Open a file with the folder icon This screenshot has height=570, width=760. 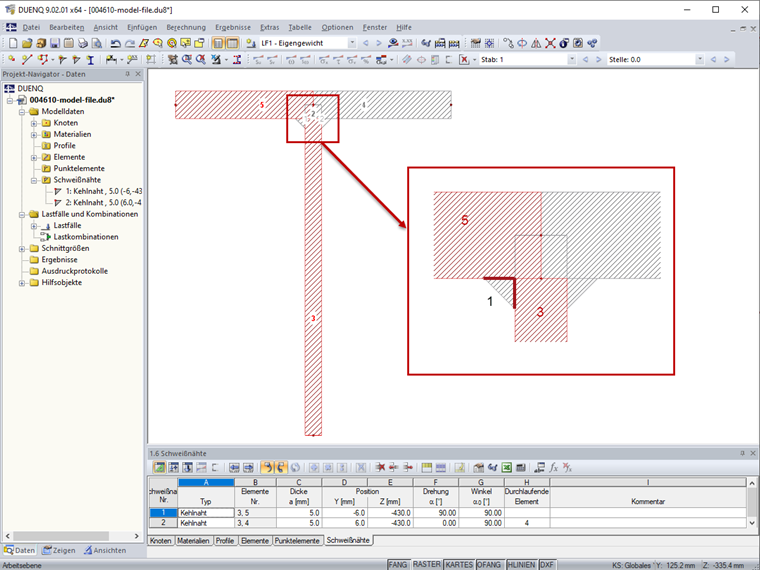(27, 43)
